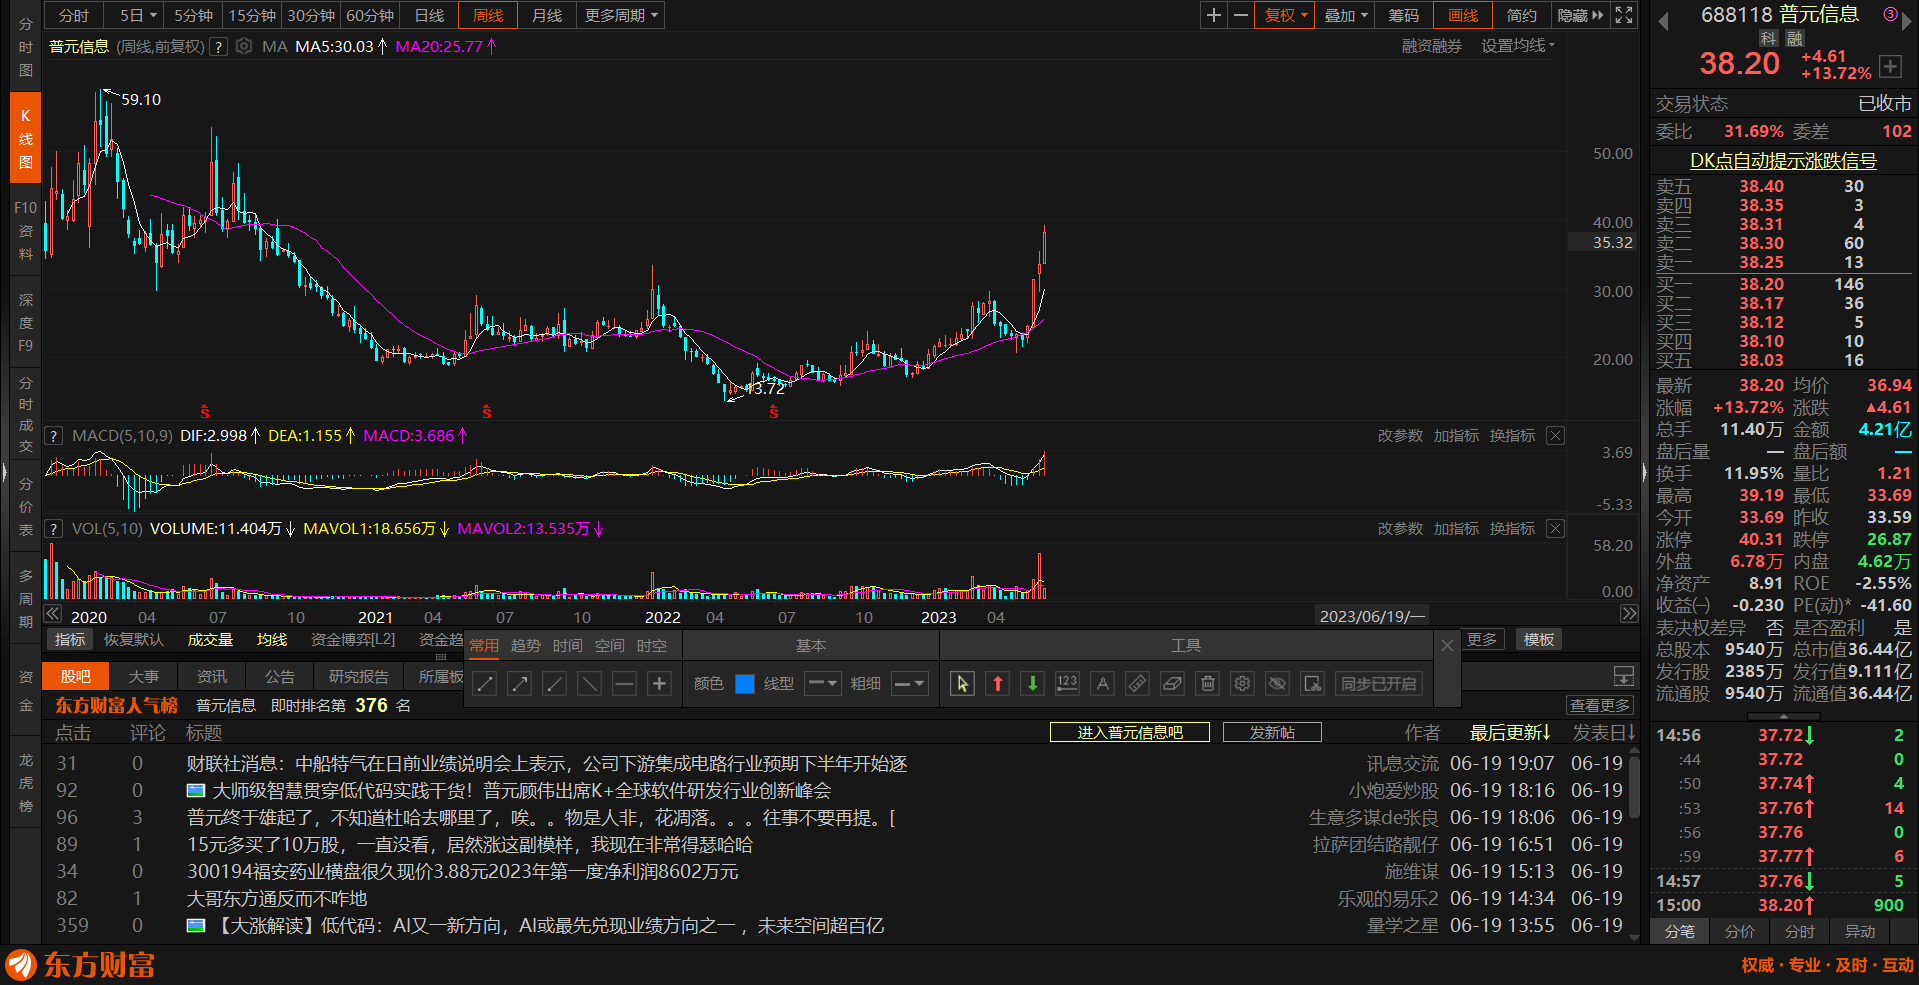Toggle the 简约 simple mode
Viewport: 1919px width, 985px height.
pos(1522,15)
